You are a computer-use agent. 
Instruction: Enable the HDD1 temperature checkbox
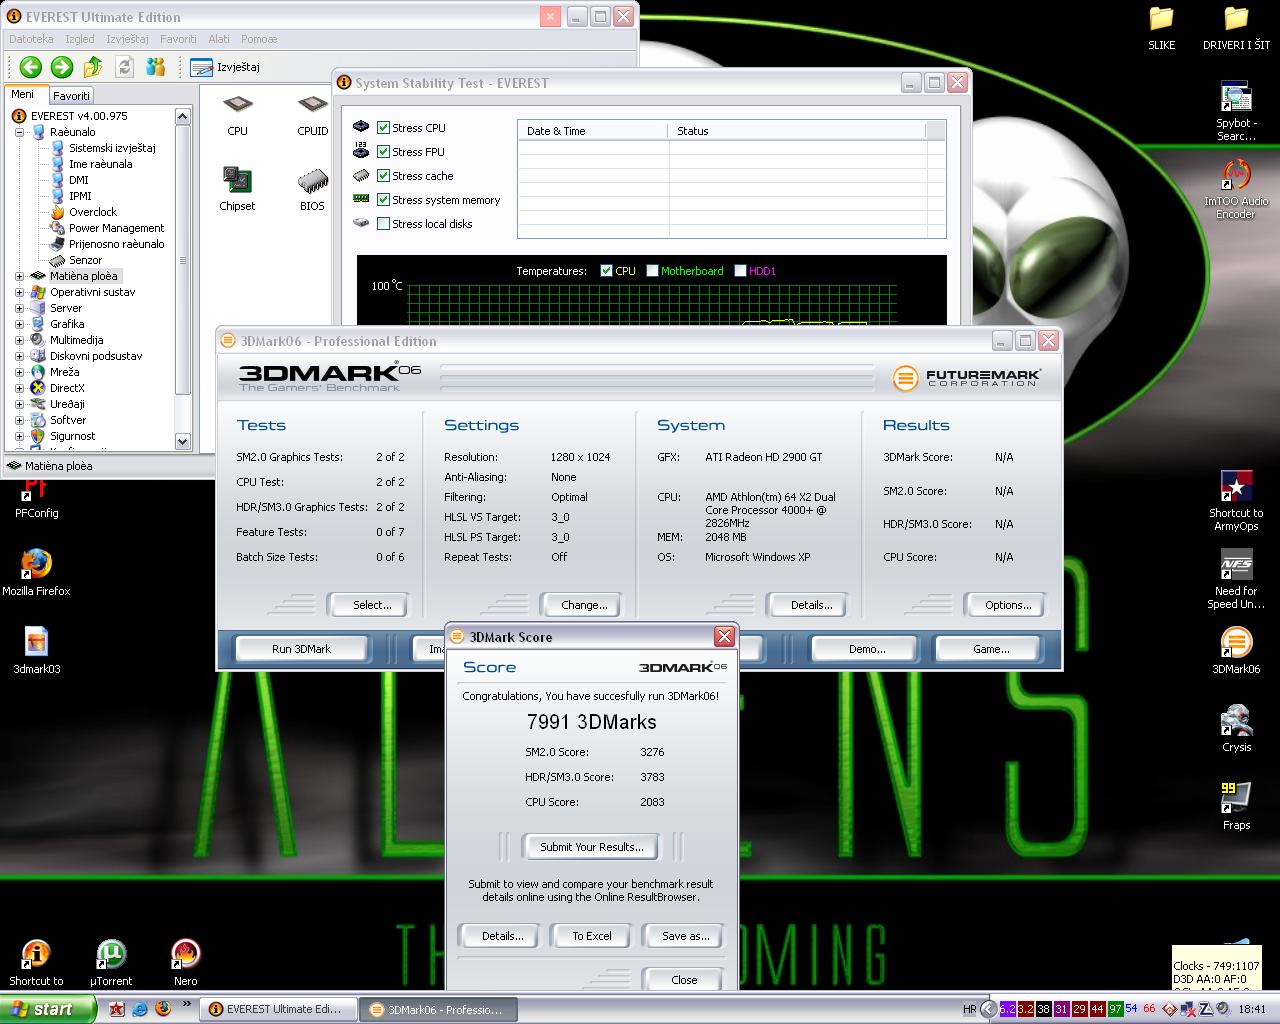[x=740, y=271]
